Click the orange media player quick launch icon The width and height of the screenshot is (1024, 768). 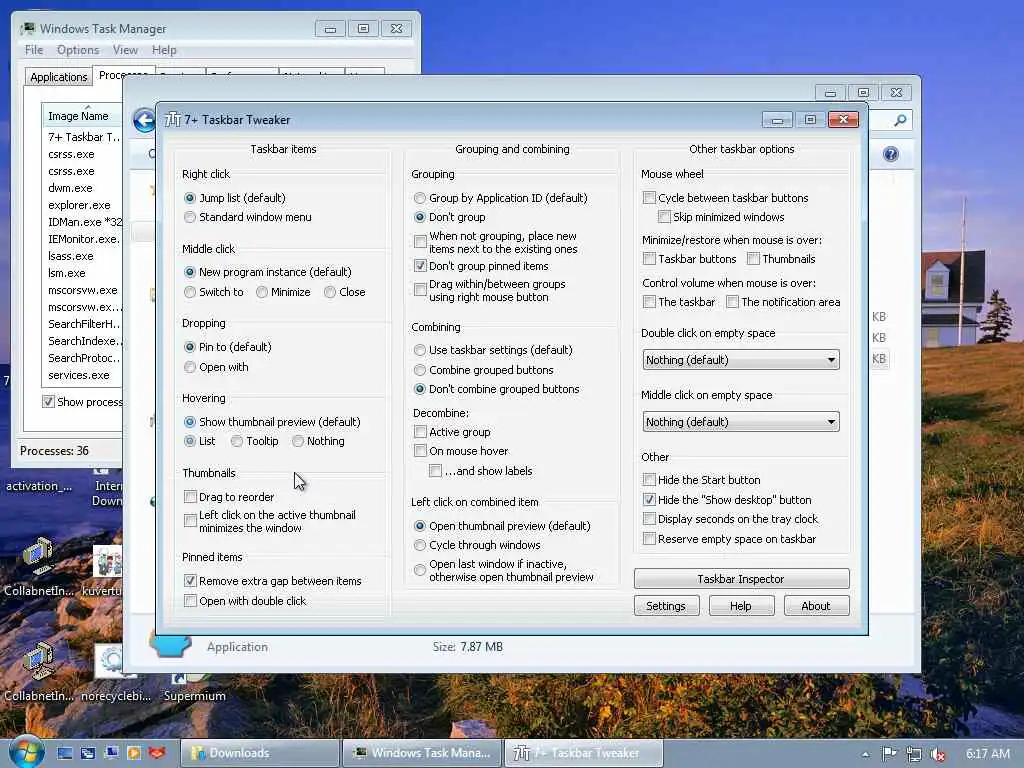[x=134, y=753]
